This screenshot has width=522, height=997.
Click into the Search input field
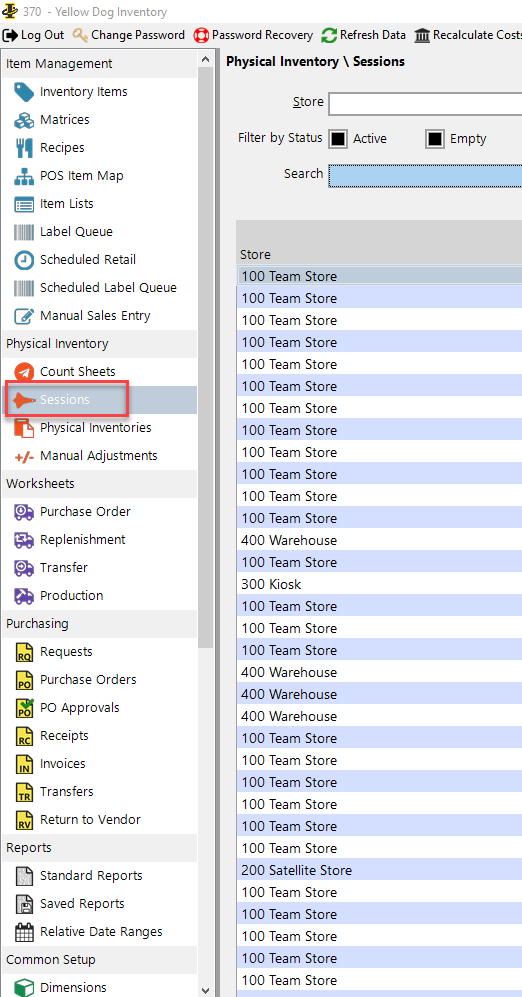point(425,175)
